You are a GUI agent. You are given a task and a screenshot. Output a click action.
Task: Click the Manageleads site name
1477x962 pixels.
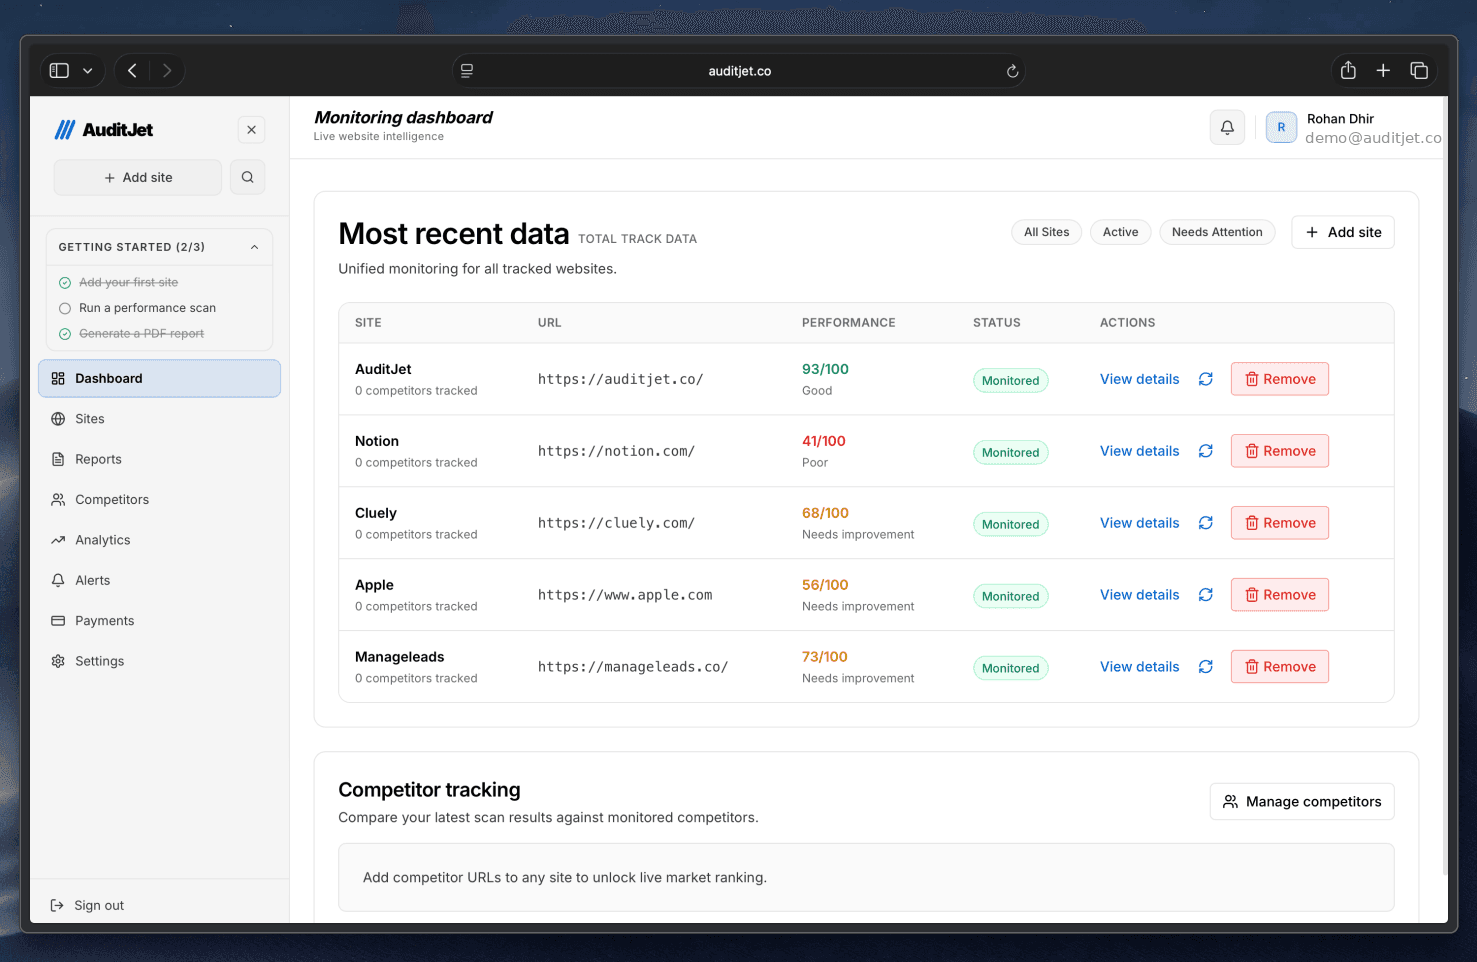click(399, 657)
